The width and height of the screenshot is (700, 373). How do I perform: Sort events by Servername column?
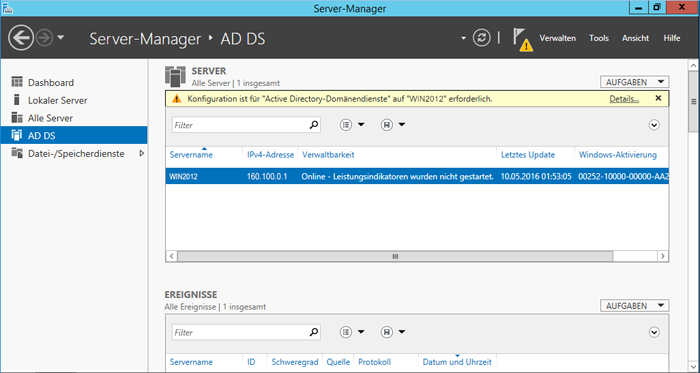point(191,362)
